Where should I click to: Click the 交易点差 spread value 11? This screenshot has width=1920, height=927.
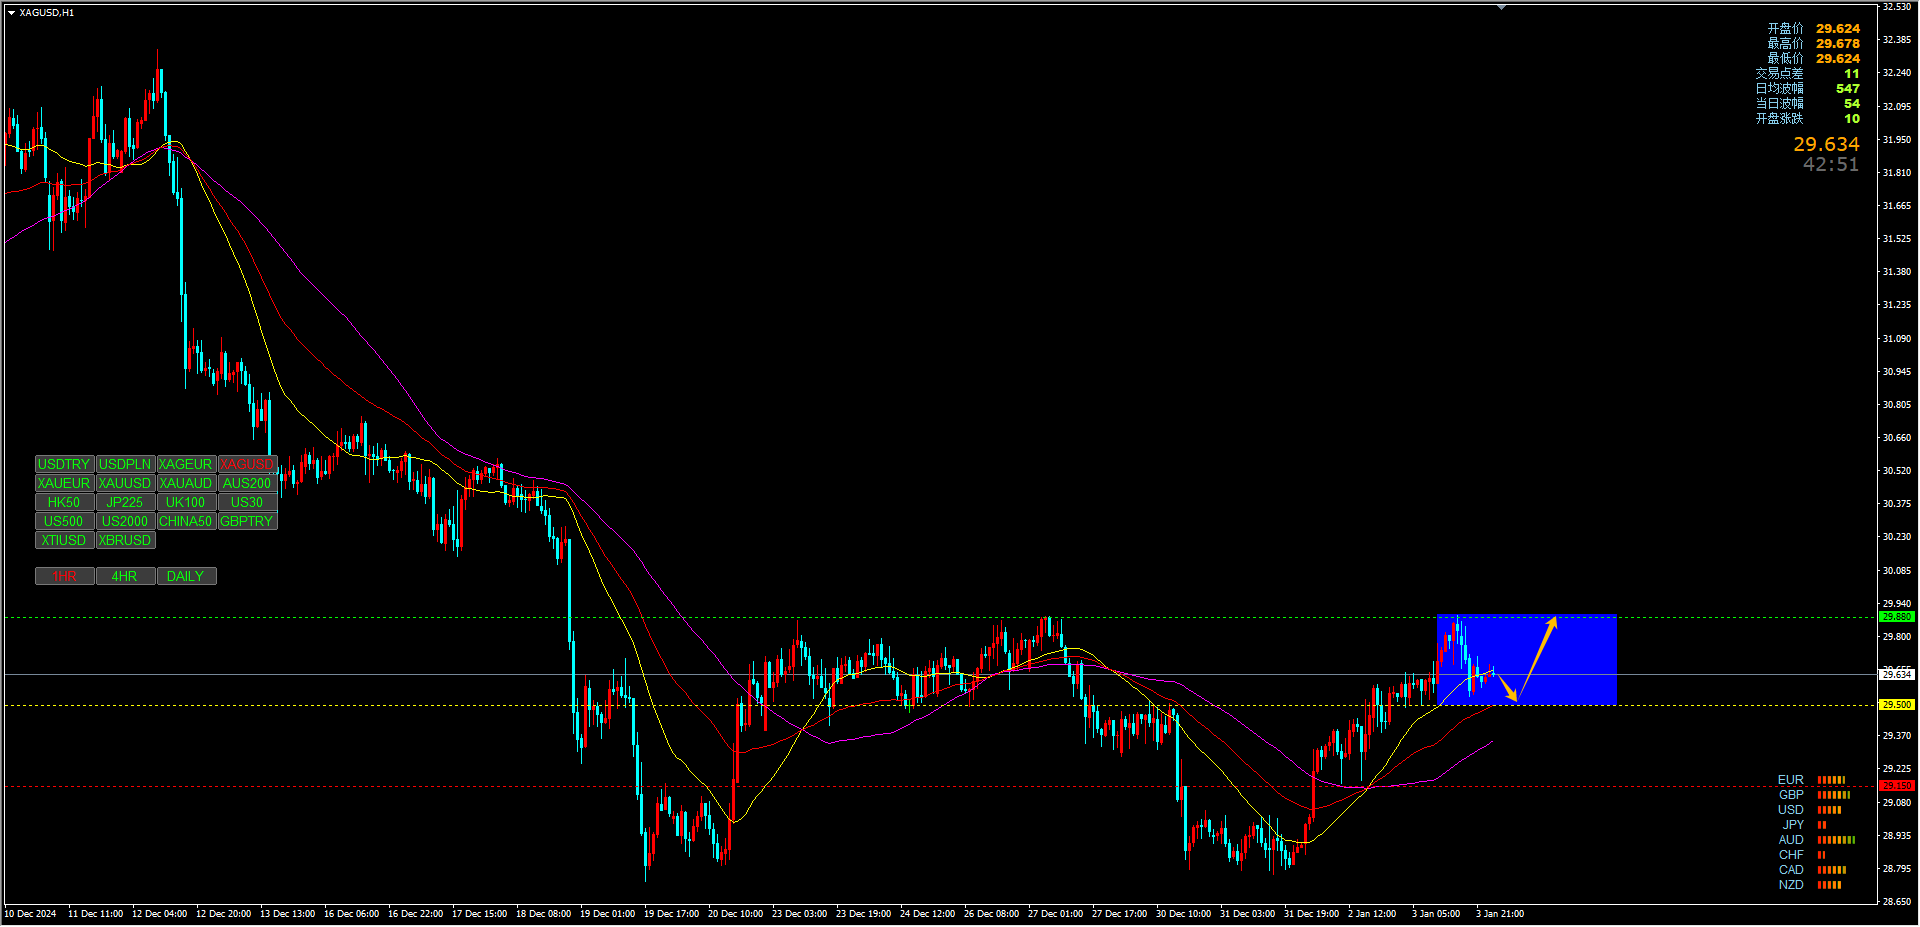[1852, 74]
